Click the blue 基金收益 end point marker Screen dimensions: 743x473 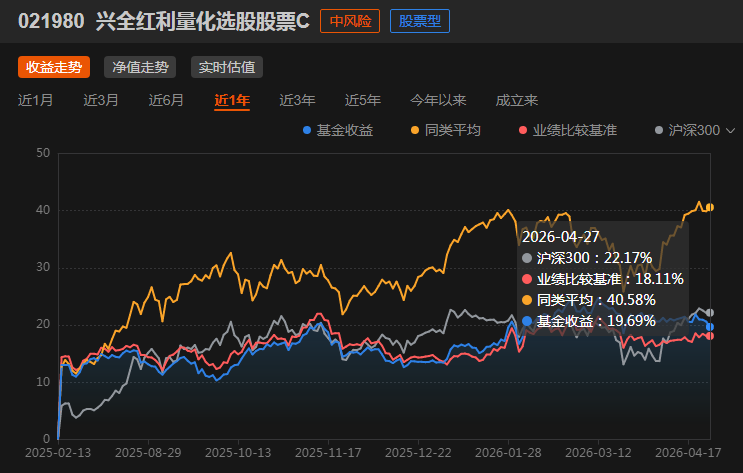click(710, 327)
